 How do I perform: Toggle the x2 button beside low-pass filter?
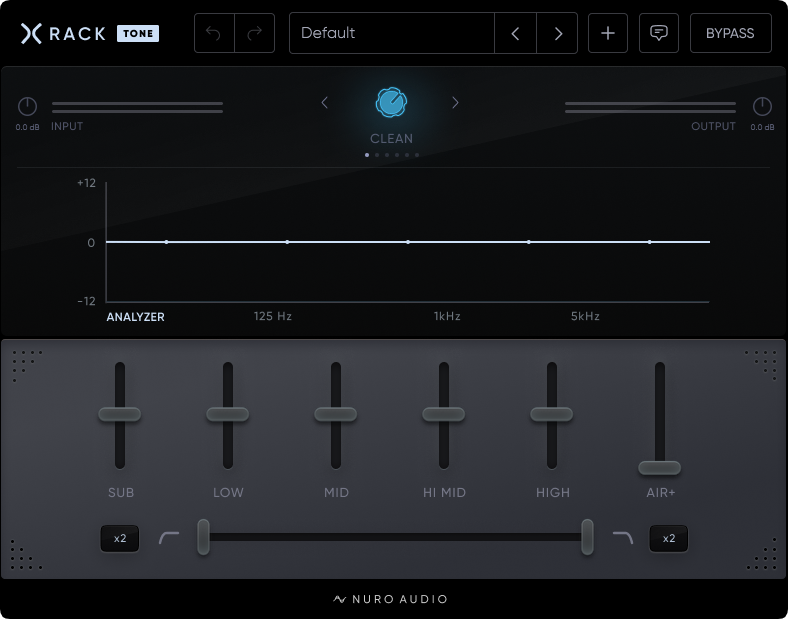(x=669, y=539)
